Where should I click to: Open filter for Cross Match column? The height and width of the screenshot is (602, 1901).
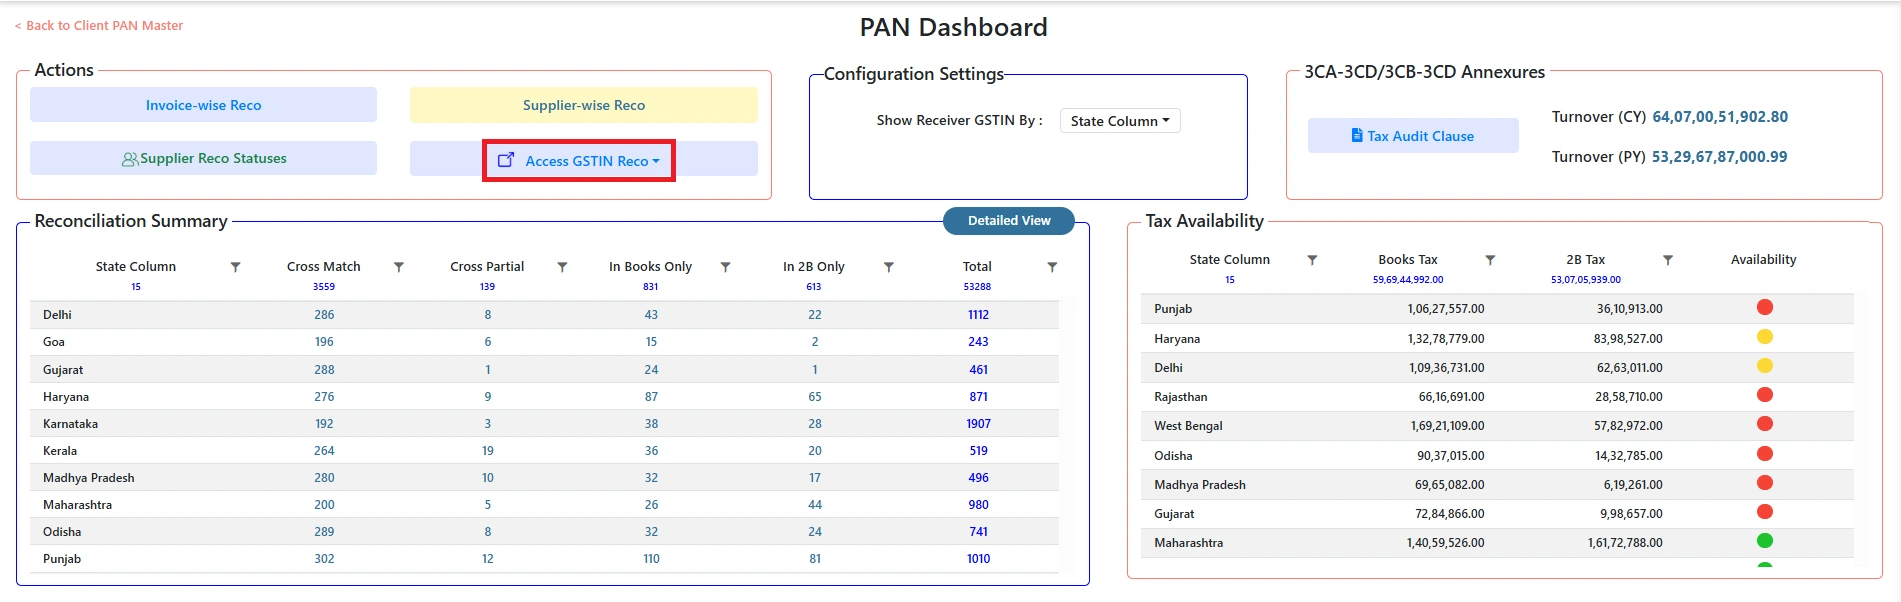pos(399,267)
